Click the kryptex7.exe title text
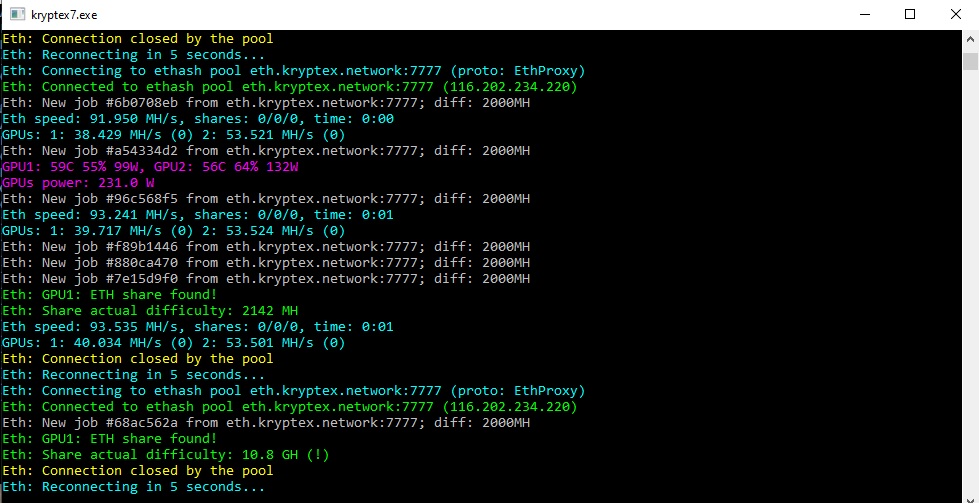Image resolution: width=979 pixels, height=504 pixels. (64, 14)
